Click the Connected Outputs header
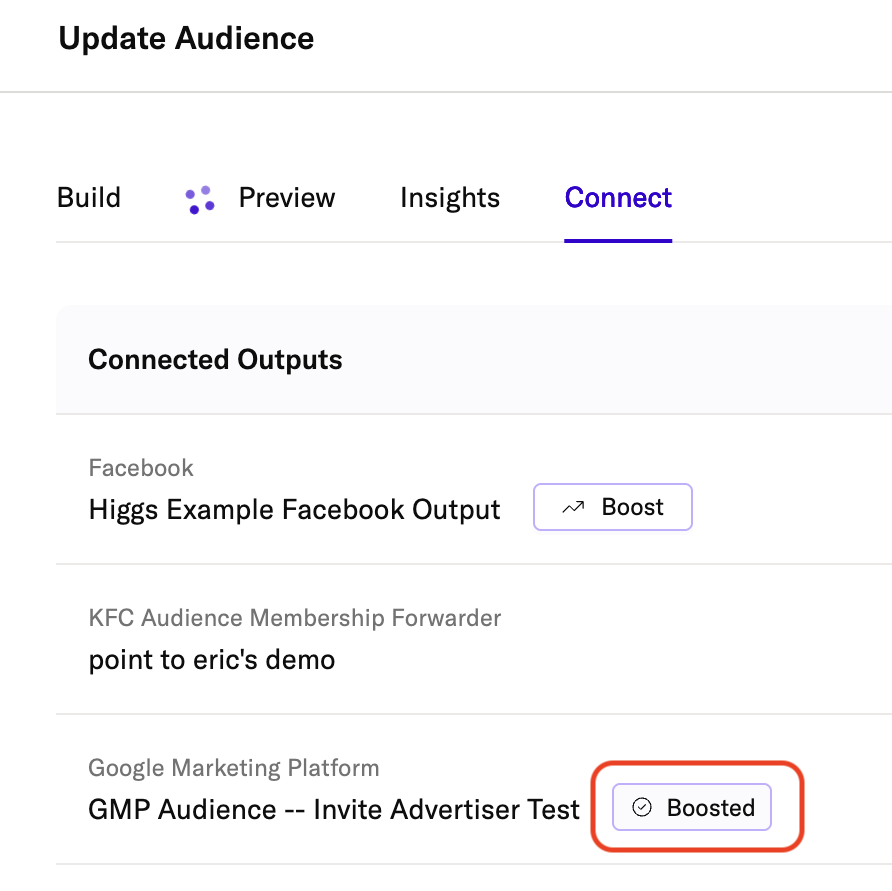The height and width of the screenshot is (891, 892). 215,360
